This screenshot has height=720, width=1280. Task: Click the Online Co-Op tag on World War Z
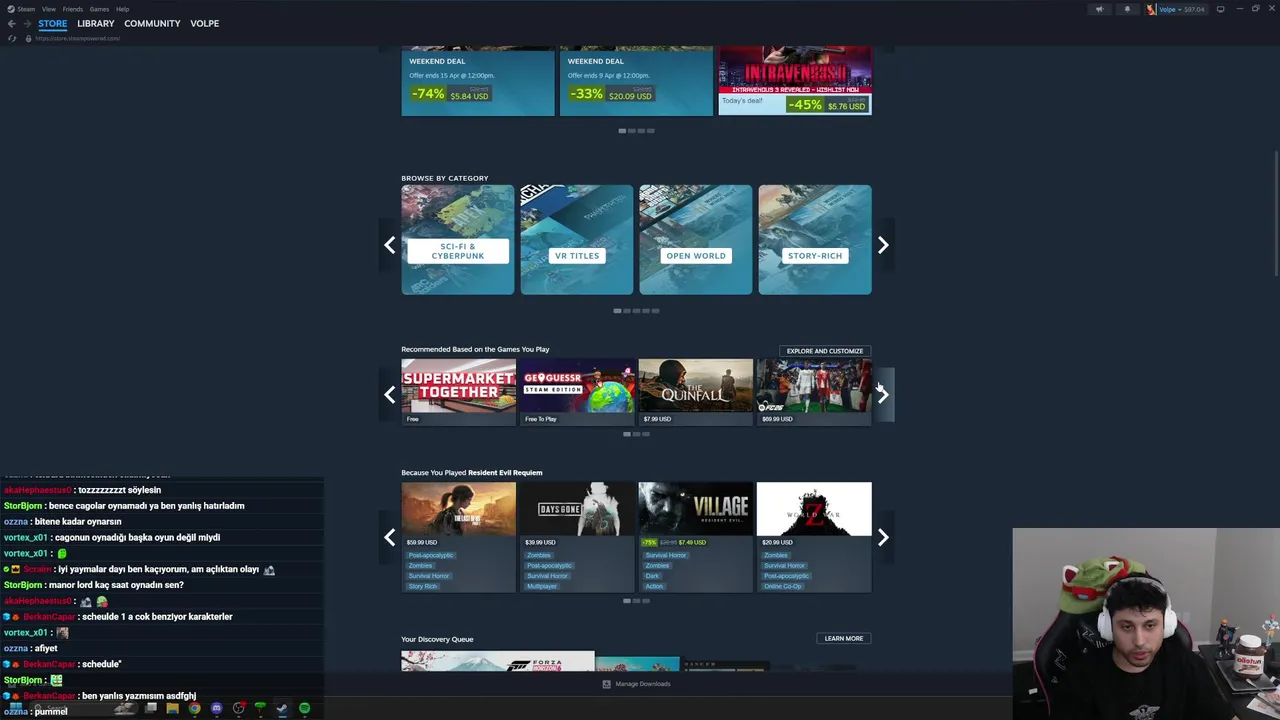point(783,586)
